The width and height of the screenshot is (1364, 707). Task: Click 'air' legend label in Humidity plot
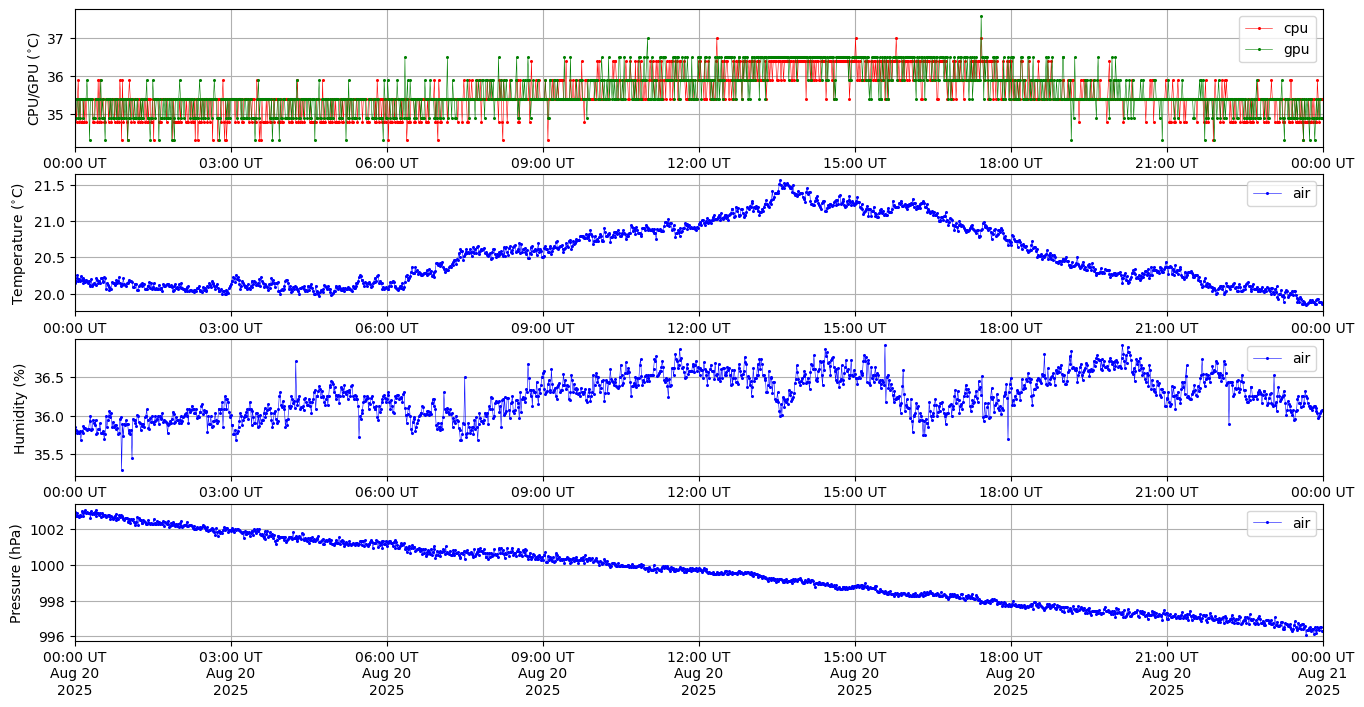coord(1301,358)
